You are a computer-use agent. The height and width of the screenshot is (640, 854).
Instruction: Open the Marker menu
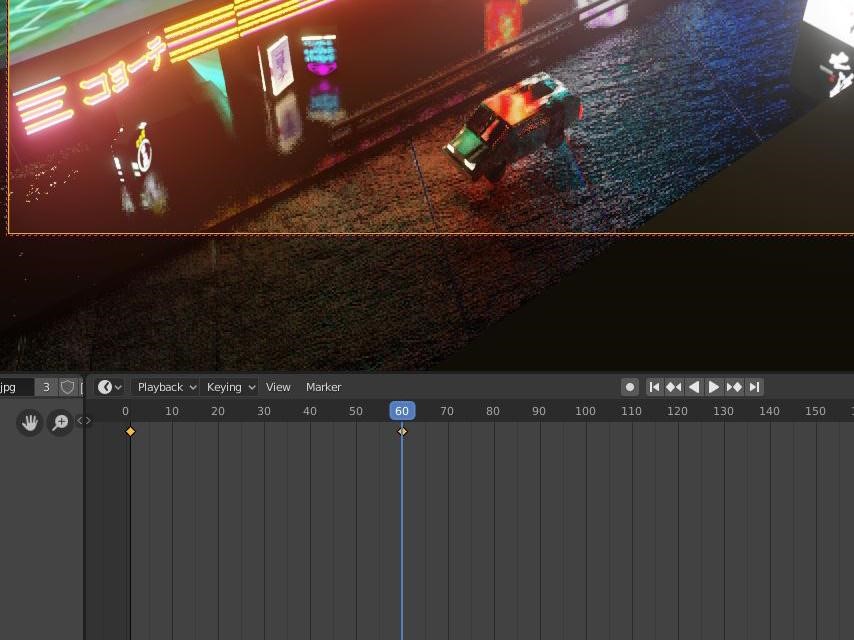323,387
